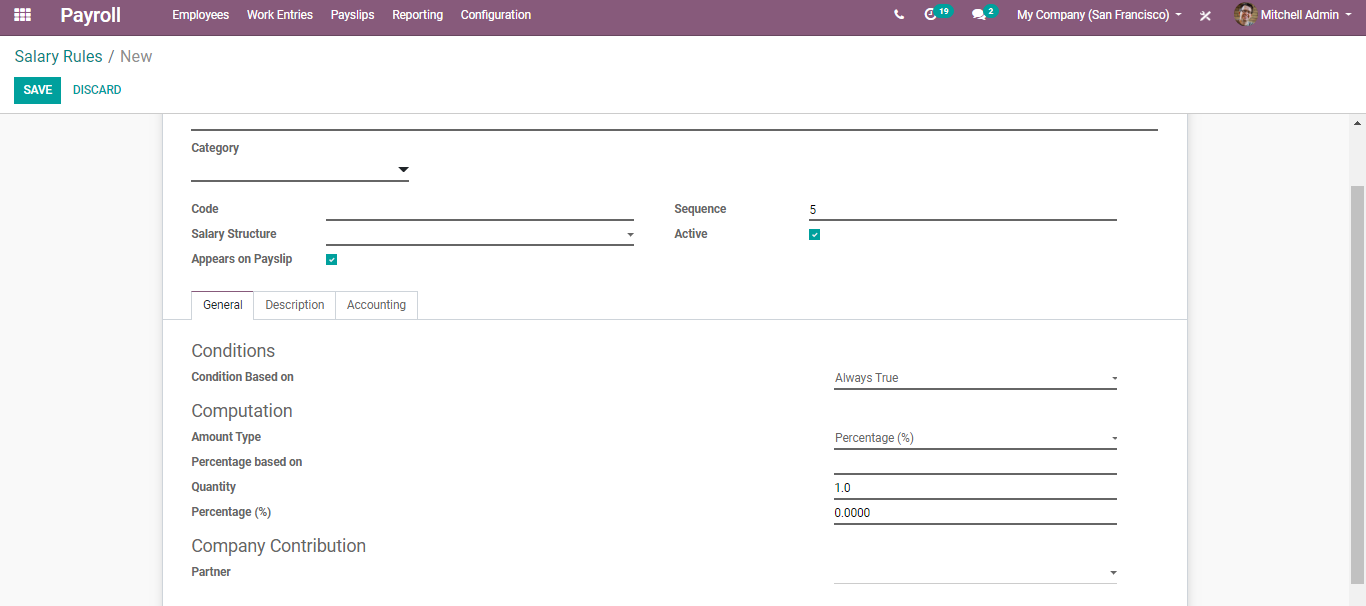This screenshot has width=1366, height=606.
Task: Click into the Code input field
Action: (480, 210)
